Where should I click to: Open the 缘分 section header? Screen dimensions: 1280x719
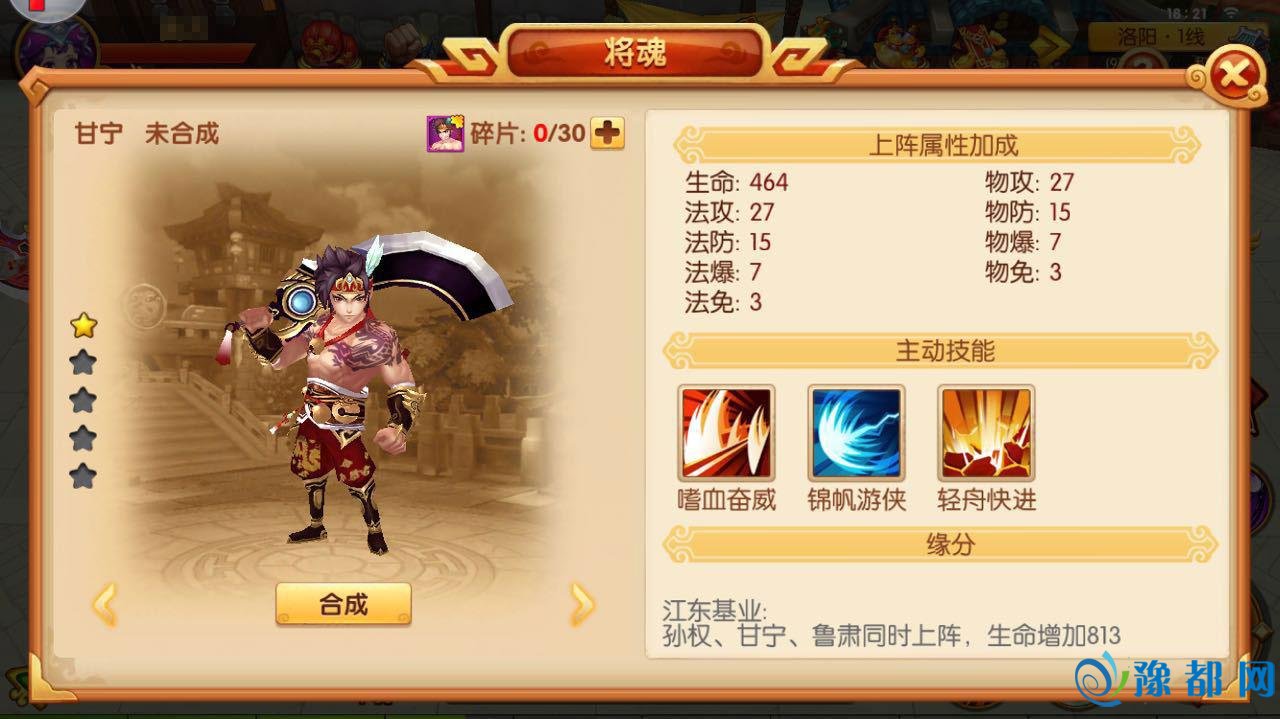pyautogui.click(x=943, y=545)
